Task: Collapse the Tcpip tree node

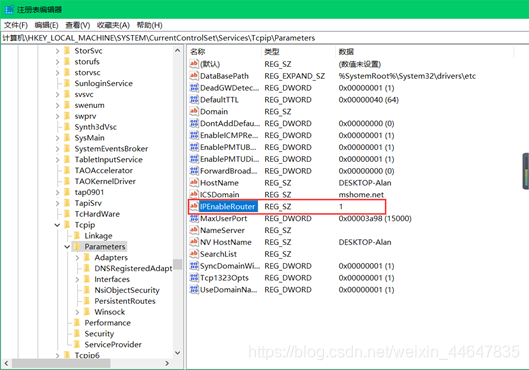Action: coord(57,225)
